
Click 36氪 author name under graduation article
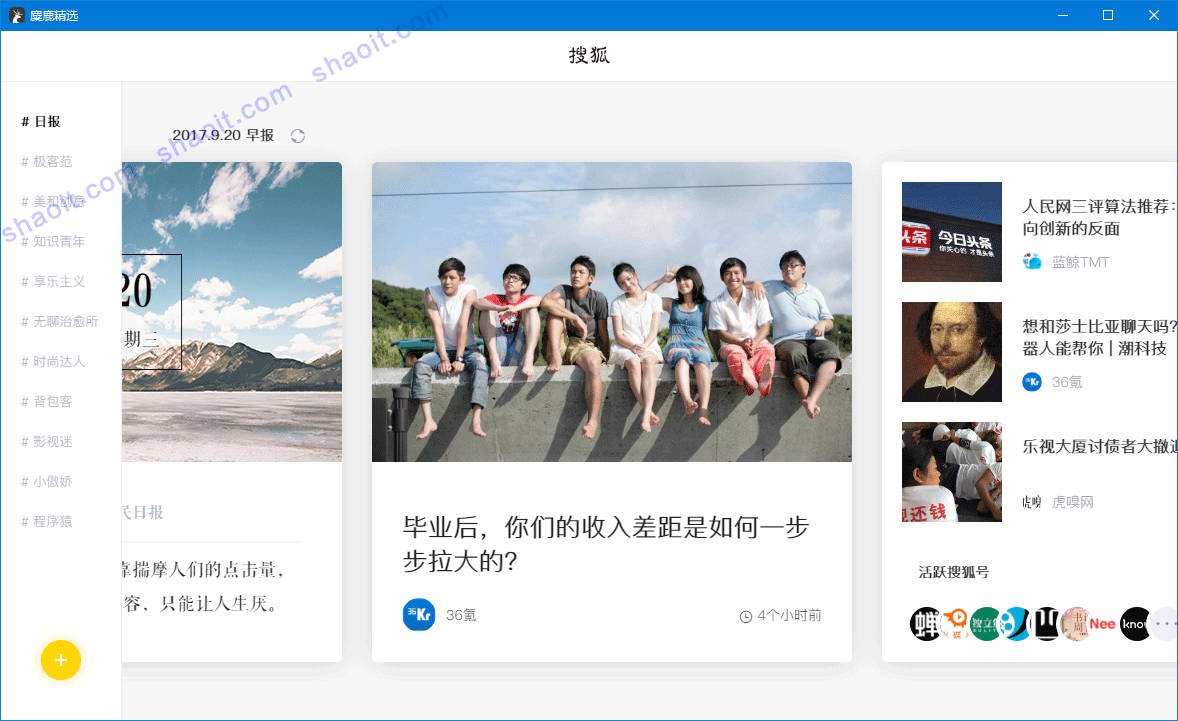point(461,615)
